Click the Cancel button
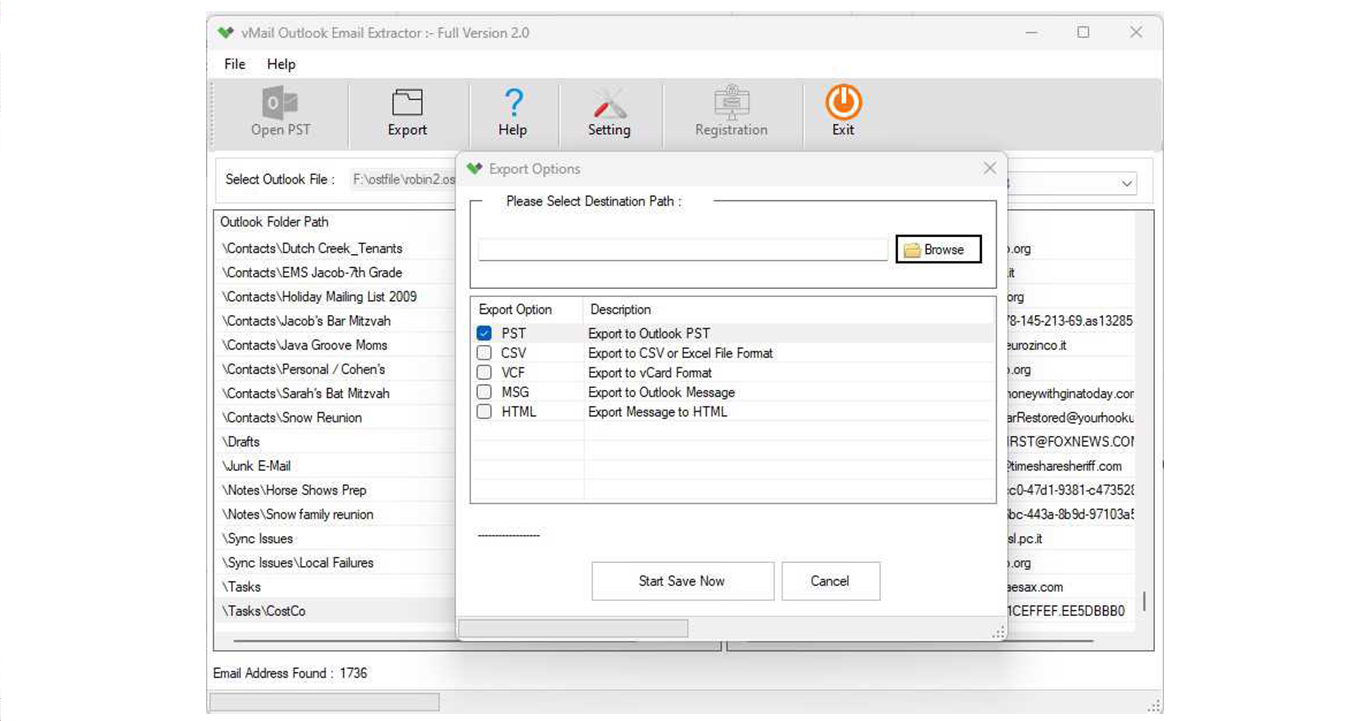The width and height of the screenshot is (1366, 721). tap(830, 581)
